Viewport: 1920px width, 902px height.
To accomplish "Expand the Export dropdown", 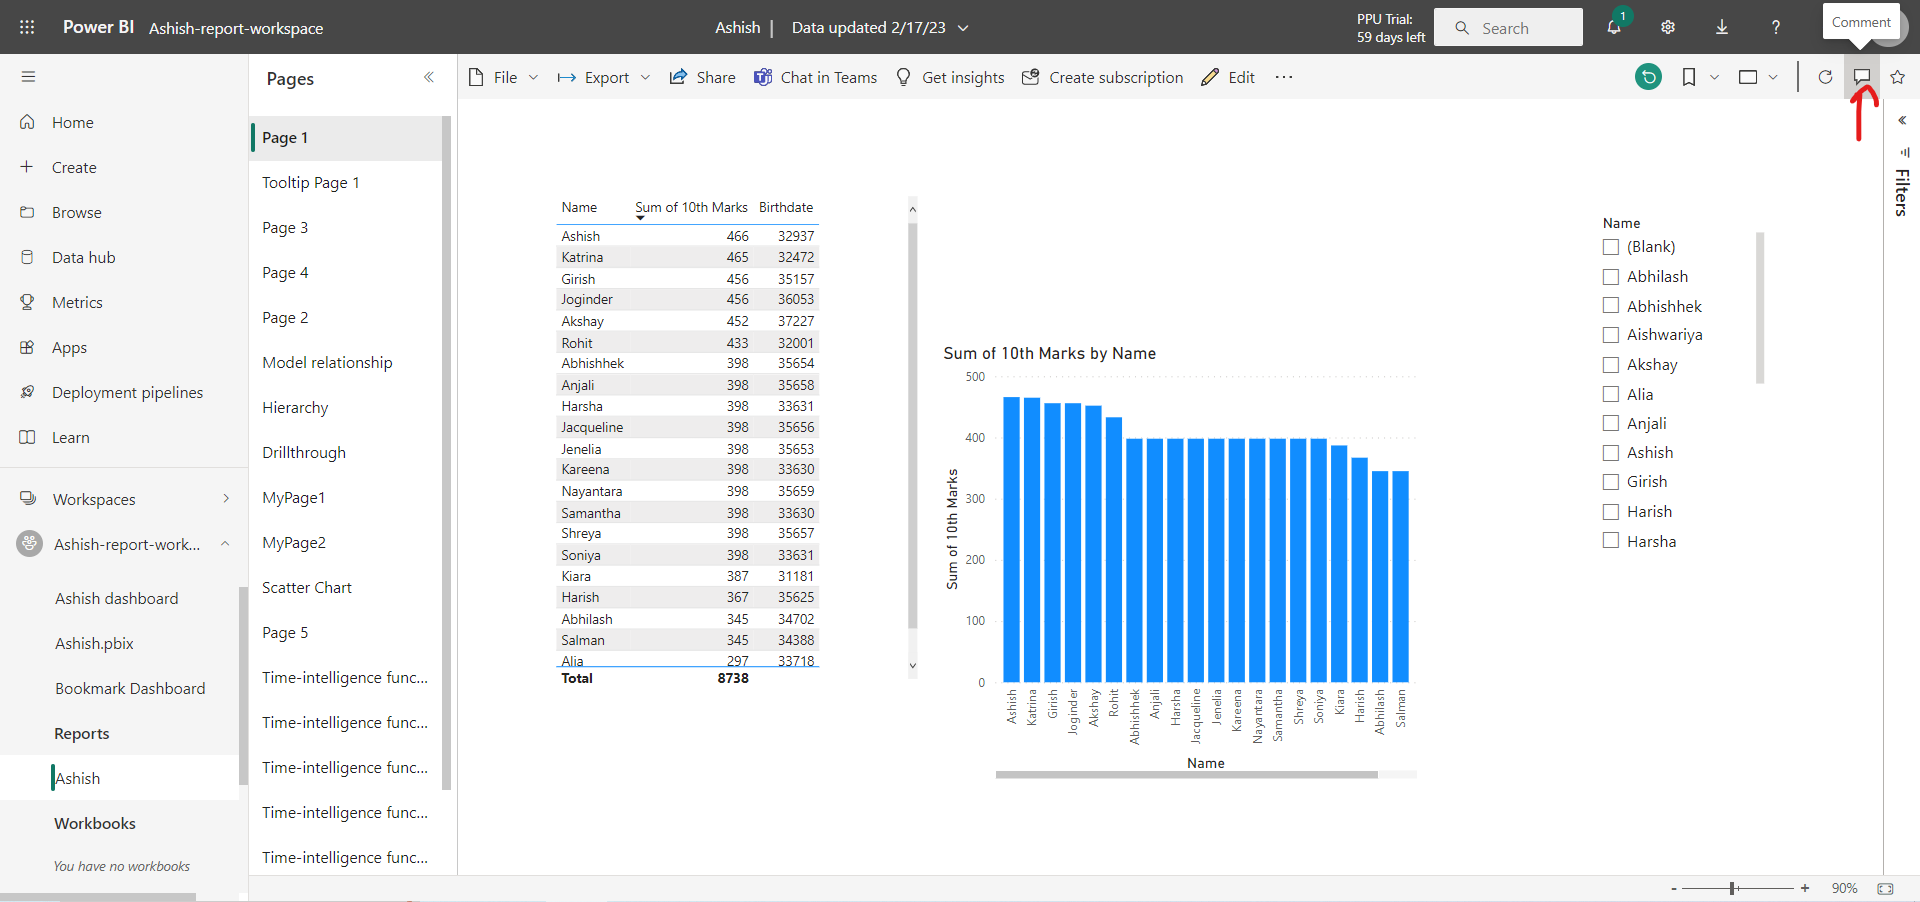I will (x=646, y=77).
